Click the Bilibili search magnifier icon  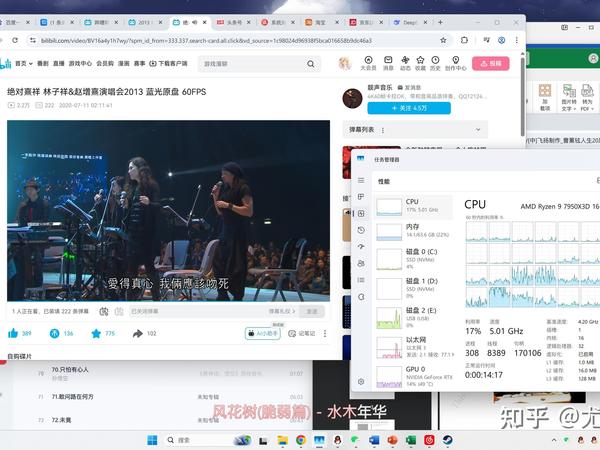point(311,64)
